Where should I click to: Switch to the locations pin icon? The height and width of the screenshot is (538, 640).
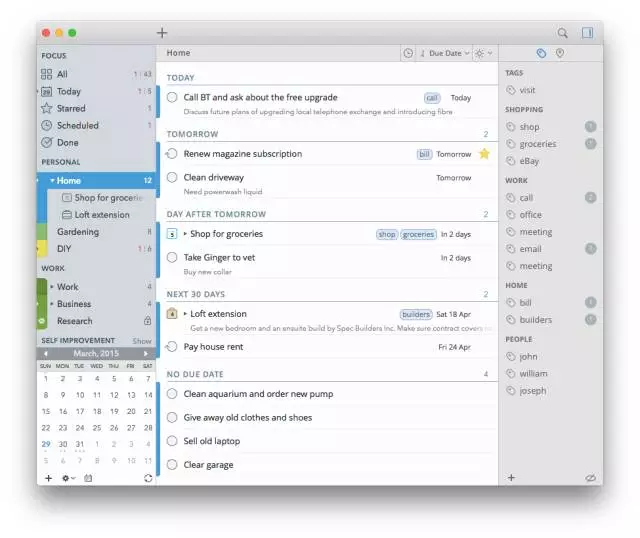pos(560,53)
